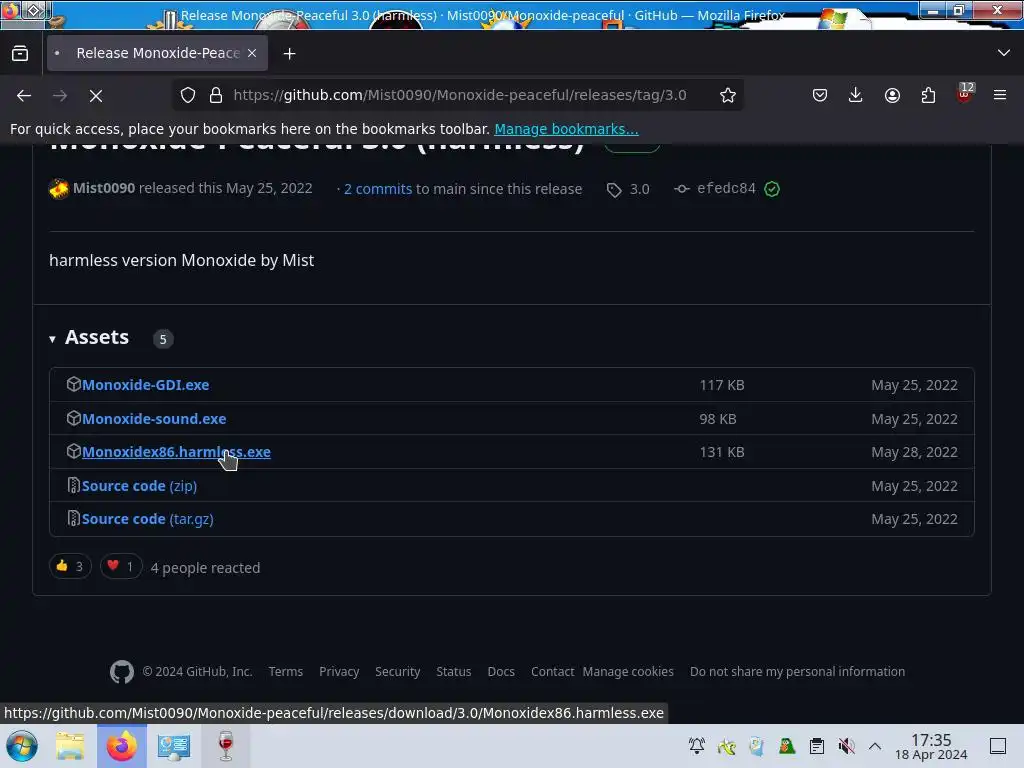Open the Docs footer link

click(x=501, y=671)
